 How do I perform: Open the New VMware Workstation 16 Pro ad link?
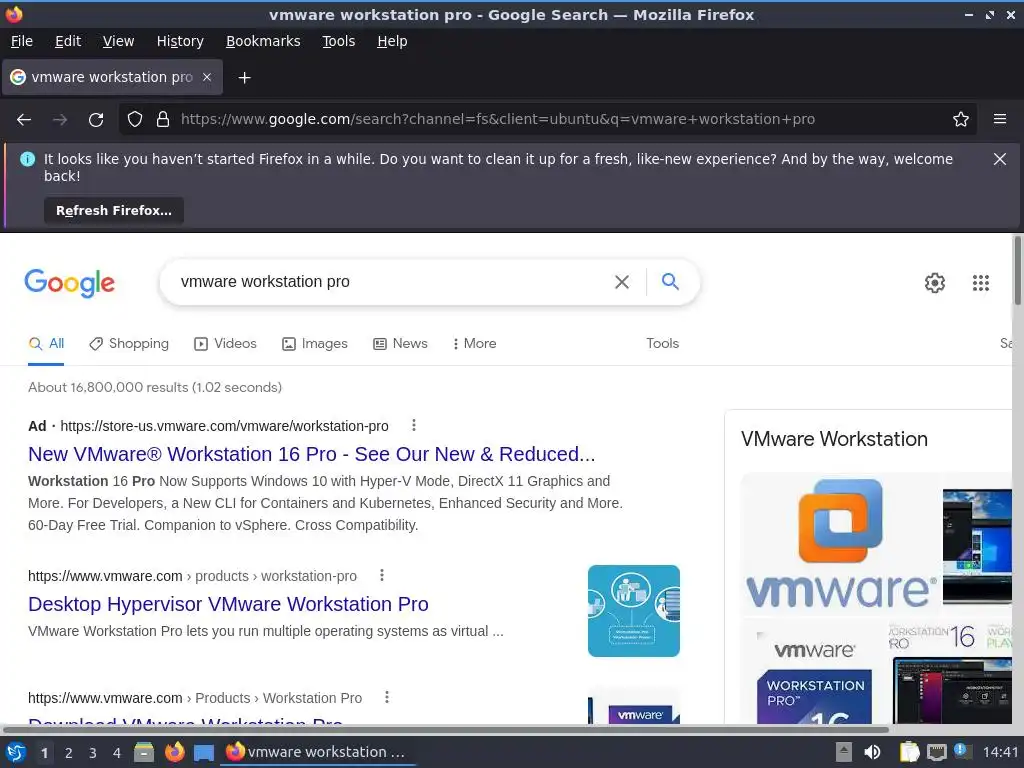coord(312,454)
